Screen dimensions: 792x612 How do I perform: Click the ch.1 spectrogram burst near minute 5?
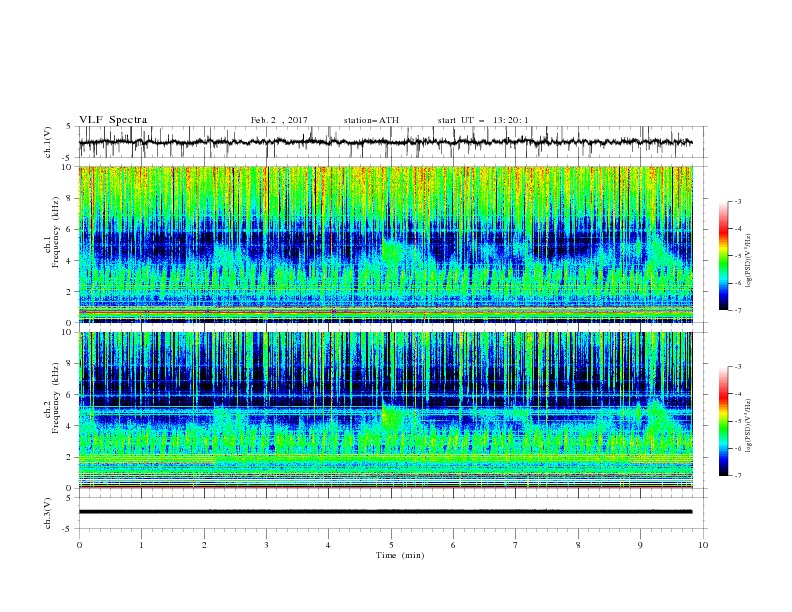point(391,250)
